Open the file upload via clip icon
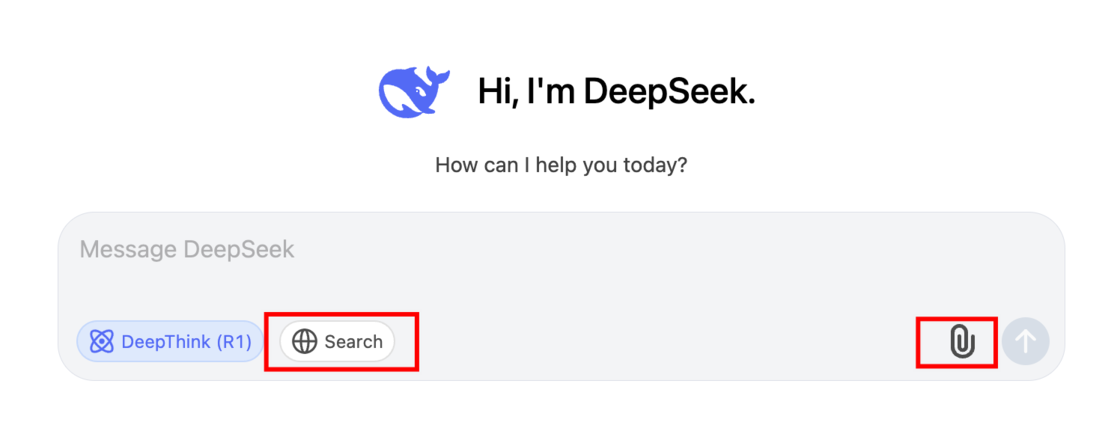Screen dimensions: 1120x440 tap(962, 341)
